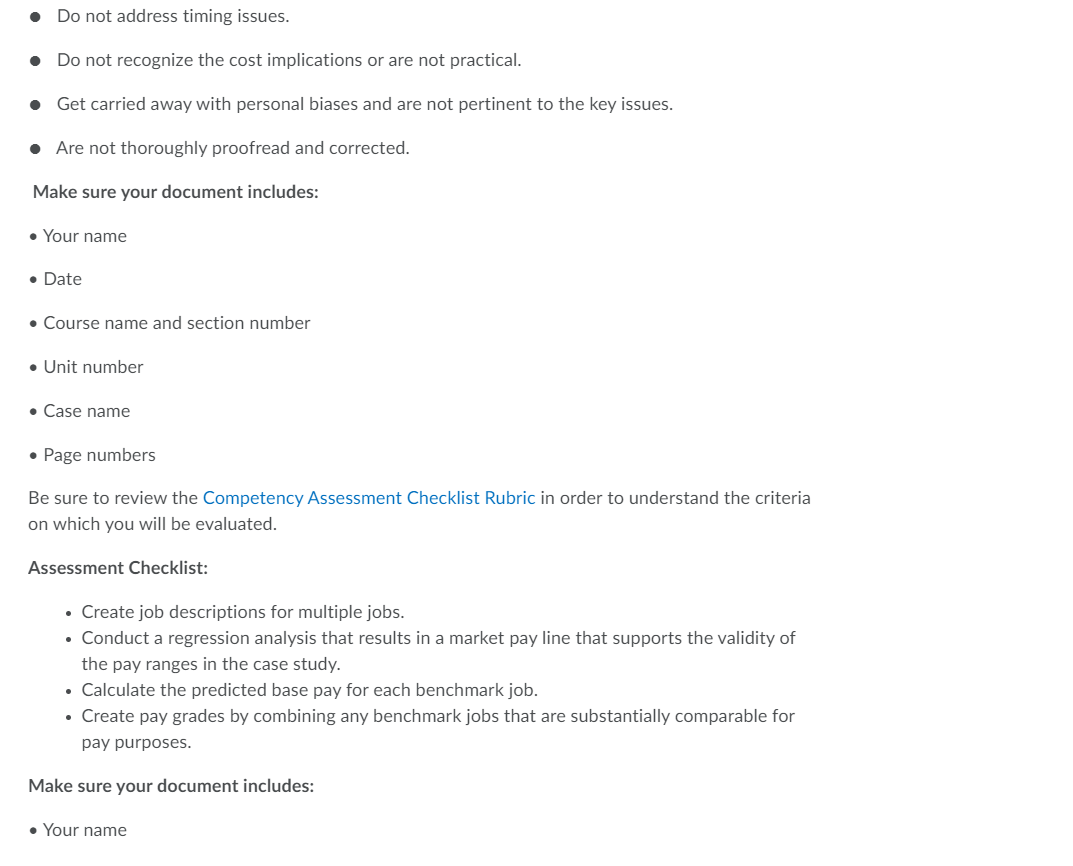The width and height of the screenshot is (1073, 866).
Task: Click the 'Are not thoroughly proofread' bullet
Action: pos(232,148)
